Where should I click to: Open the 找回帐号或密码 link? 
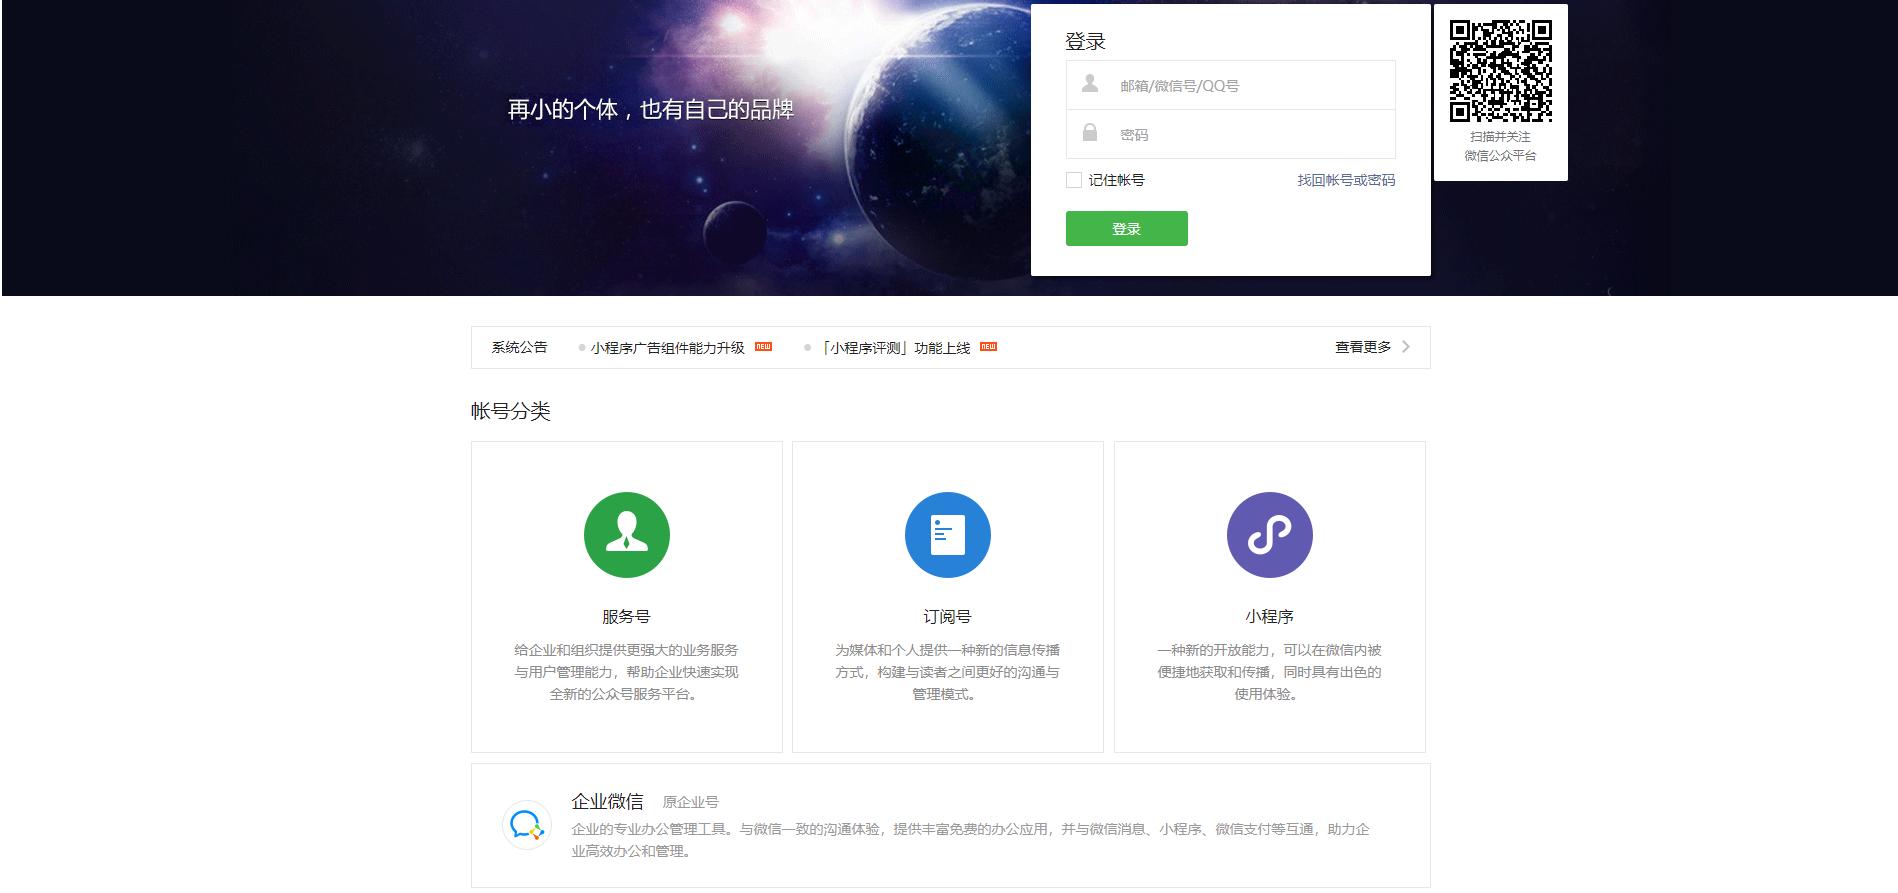1346,180
